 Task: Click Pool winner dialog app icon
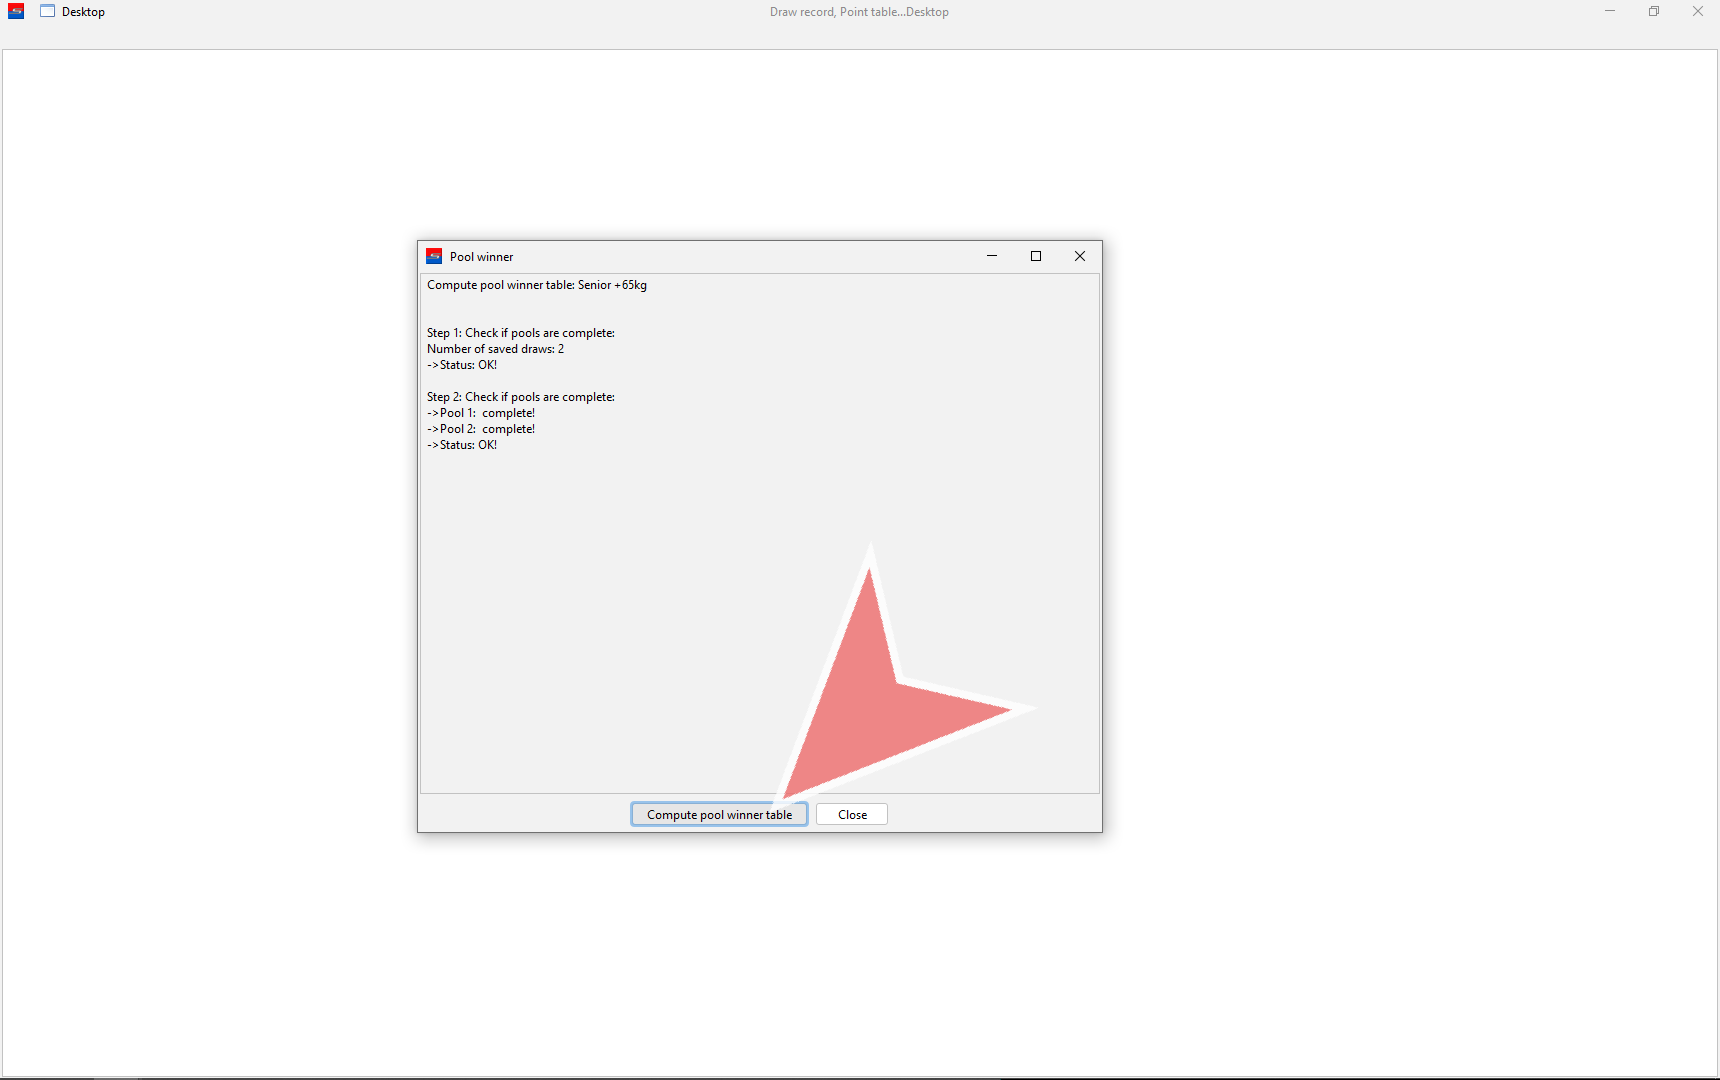[x=434, y=256]
